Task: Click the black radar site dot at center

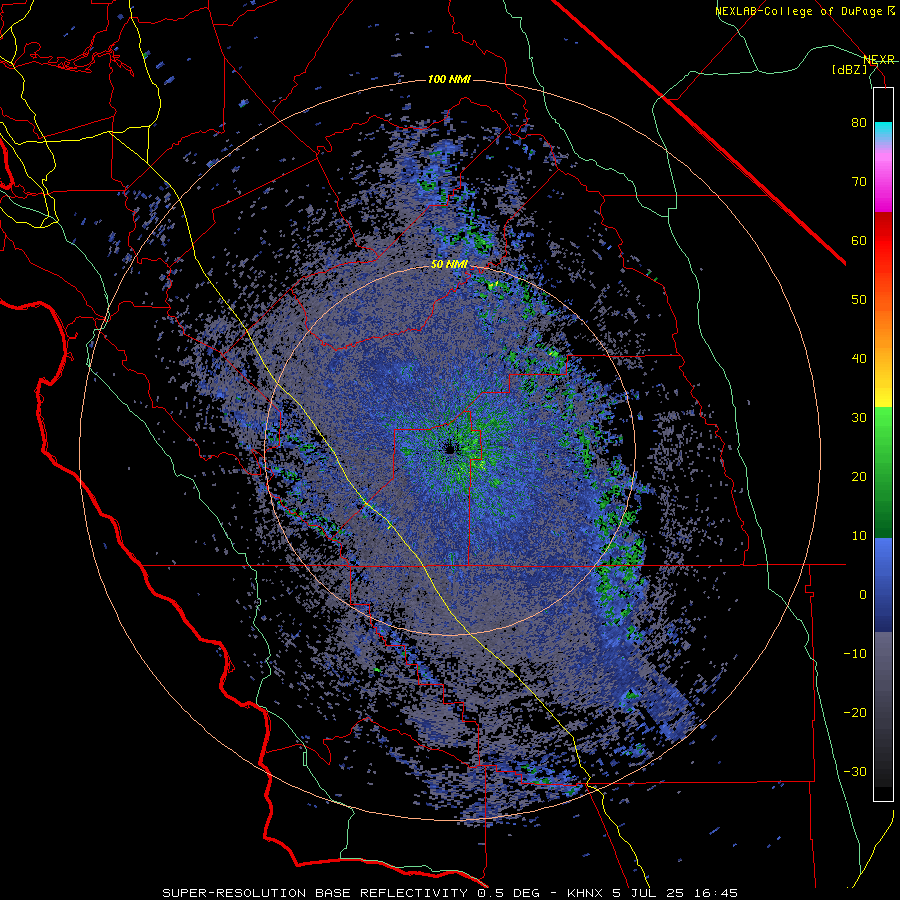Action: coord(449,449)
